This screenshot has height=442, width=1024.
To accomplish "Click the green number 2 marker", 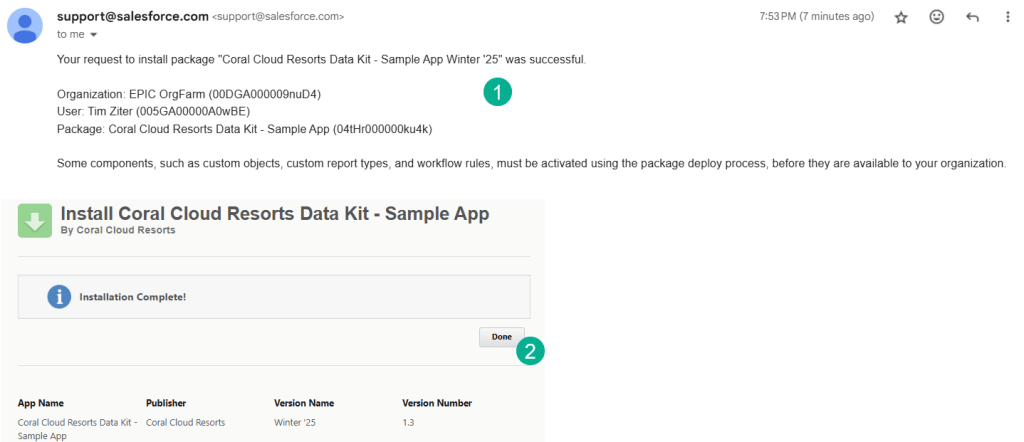I will (531, 351).
